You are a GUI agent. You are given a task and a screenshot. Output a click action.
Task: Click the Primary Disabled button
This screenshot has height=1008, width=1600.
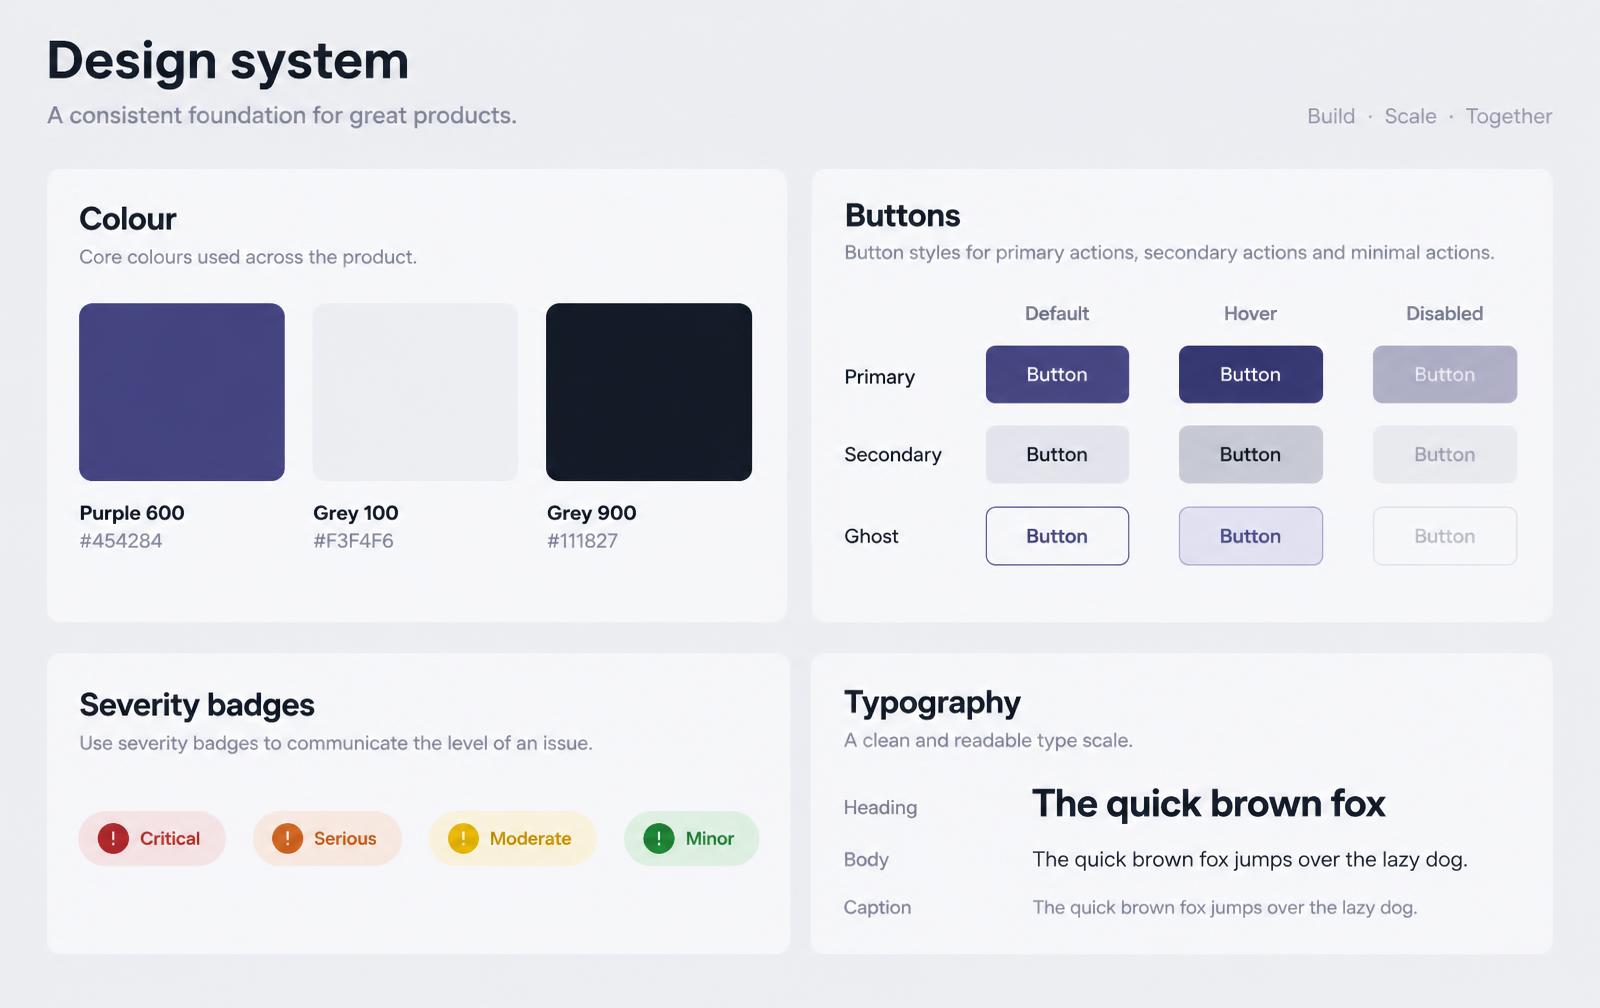click(x=1444, y=374)
